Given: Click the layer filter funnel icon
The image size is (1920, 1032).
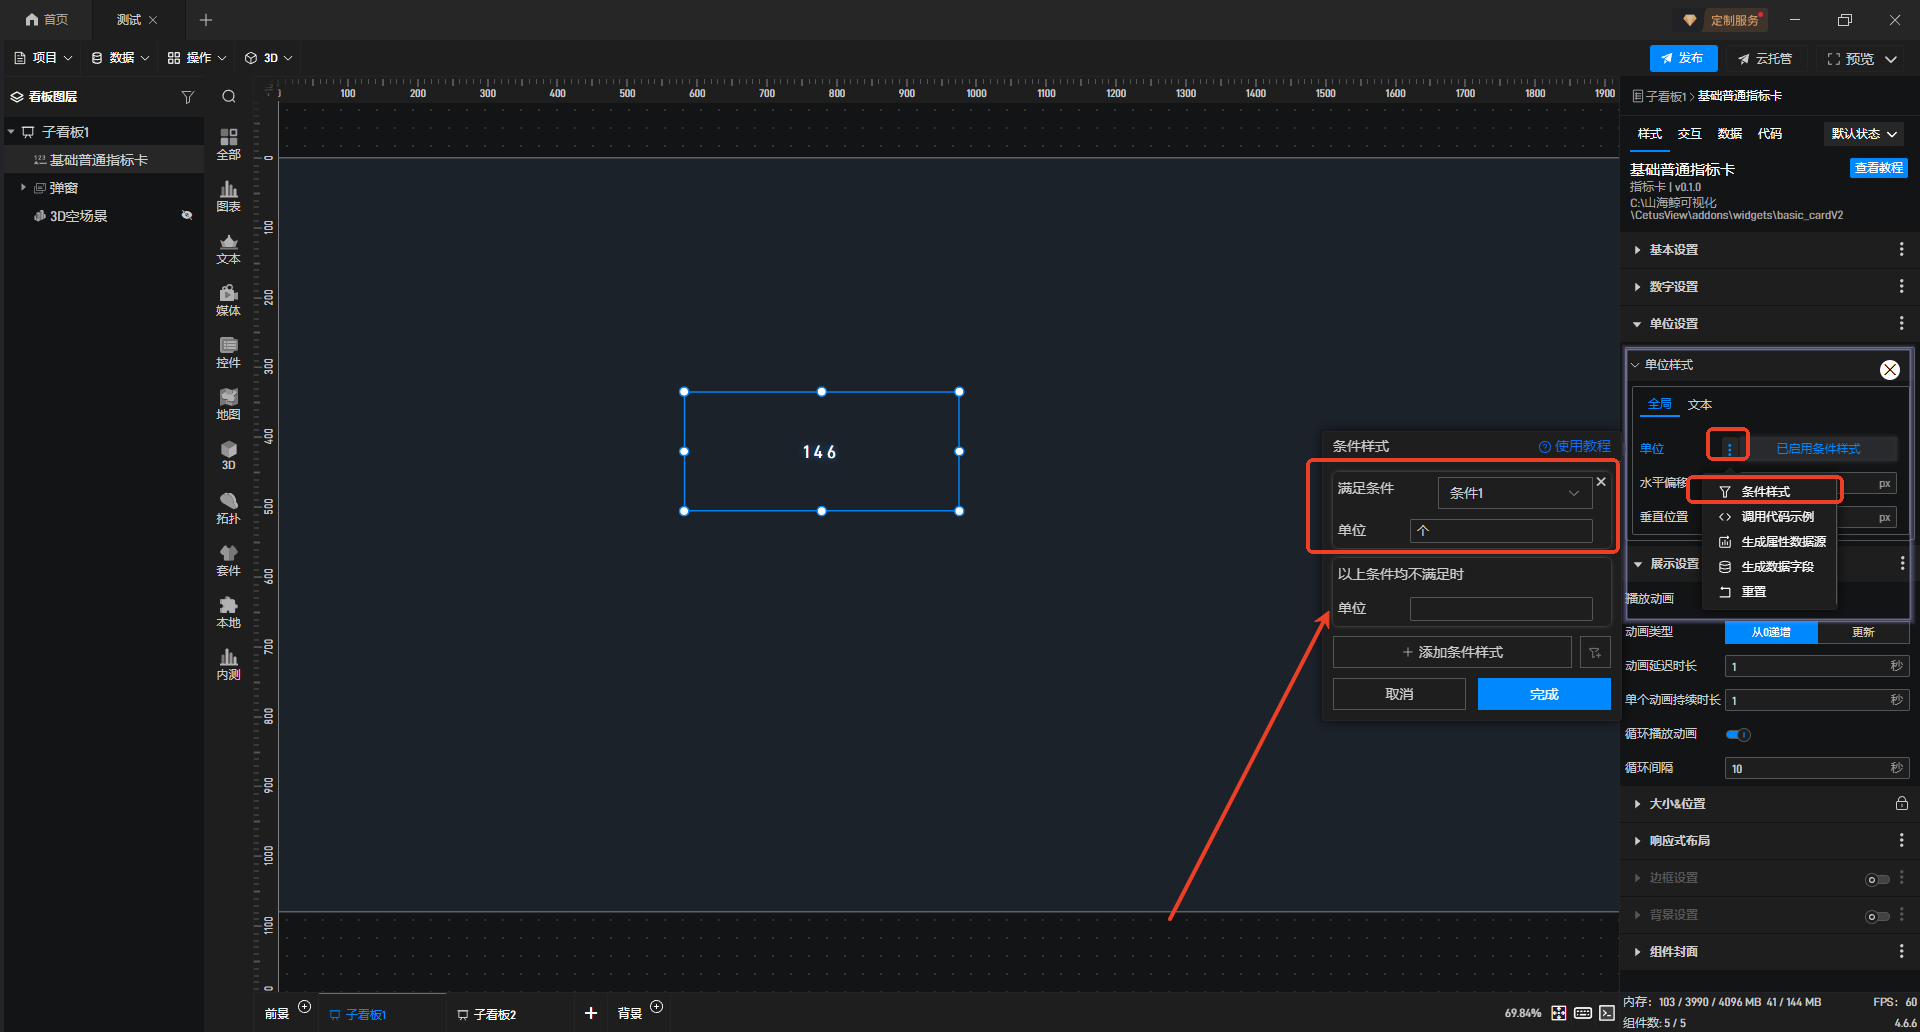Looking at the screenshot, I should tap(187, 97).
